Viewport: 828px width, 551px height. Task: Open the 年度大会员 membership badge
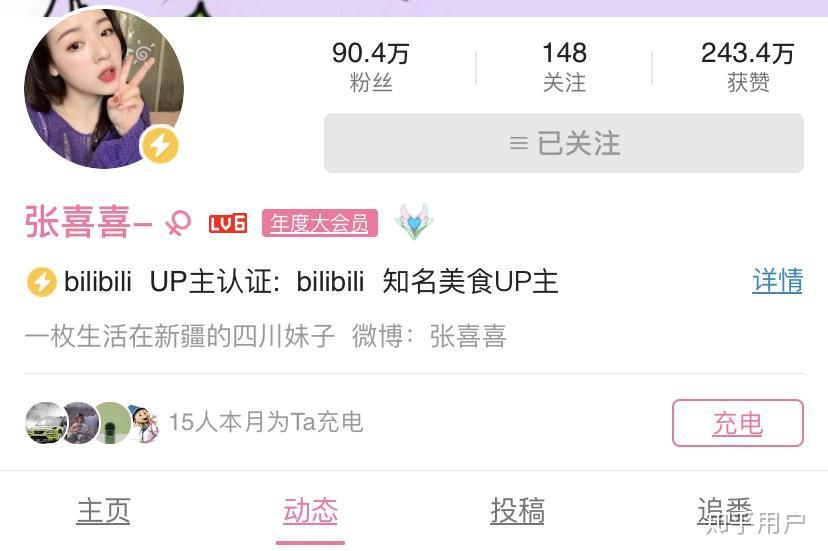pos(319,223)
